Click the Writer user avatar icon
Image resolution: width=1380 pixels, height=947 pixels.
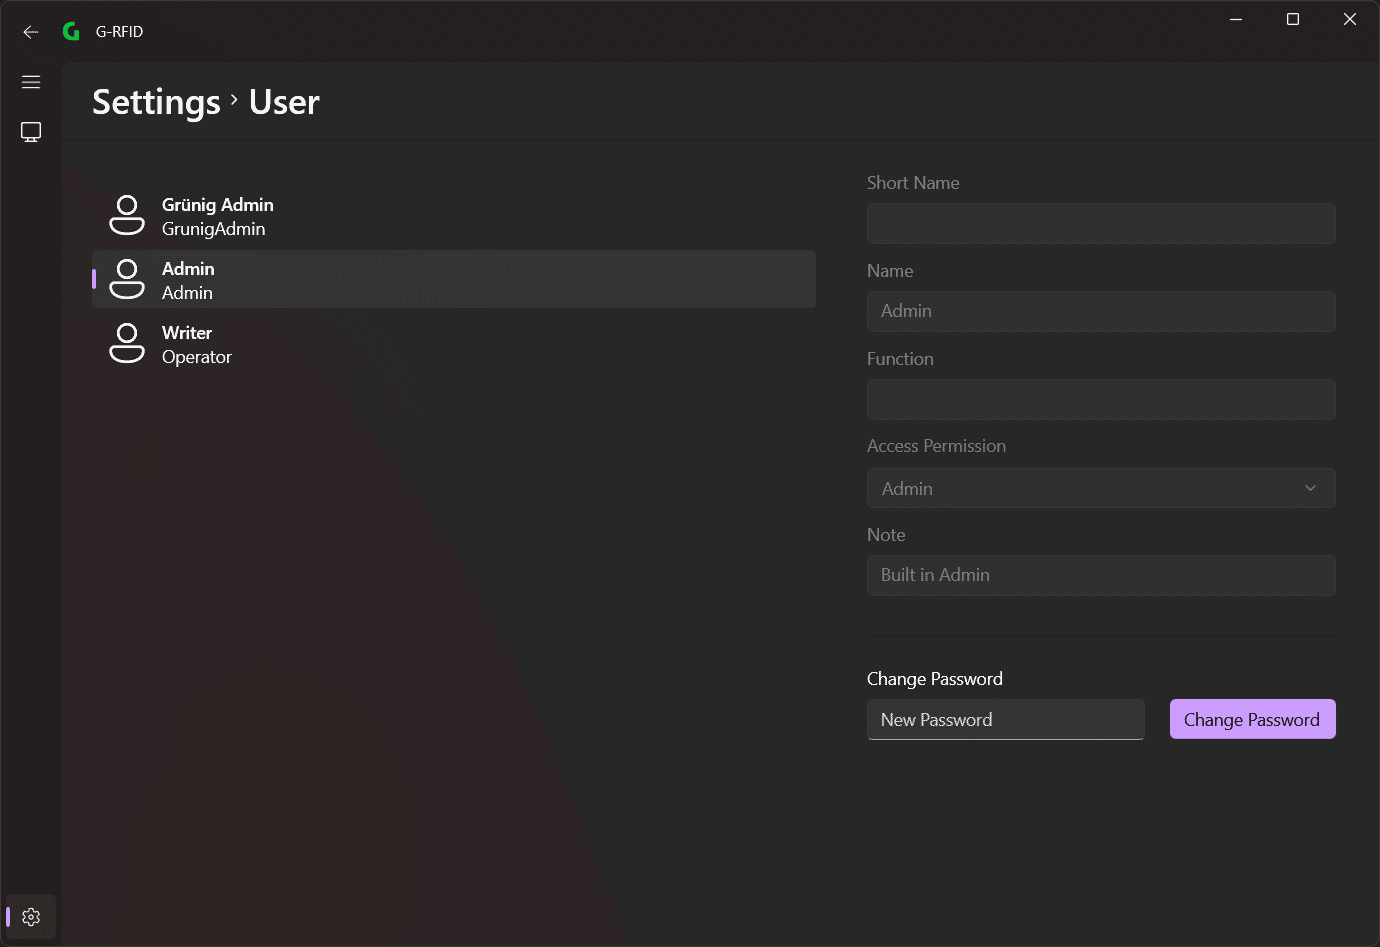pos(127,343)
